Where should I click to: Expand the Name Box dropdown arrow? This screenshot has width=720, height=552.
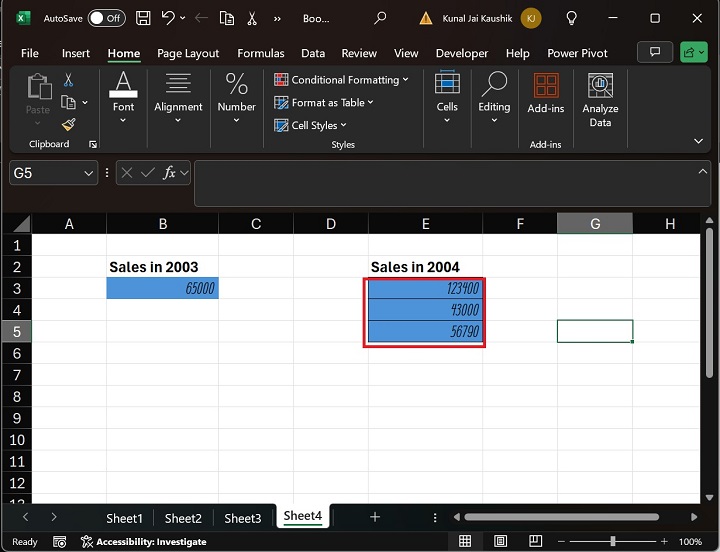[x=88, y=173]
